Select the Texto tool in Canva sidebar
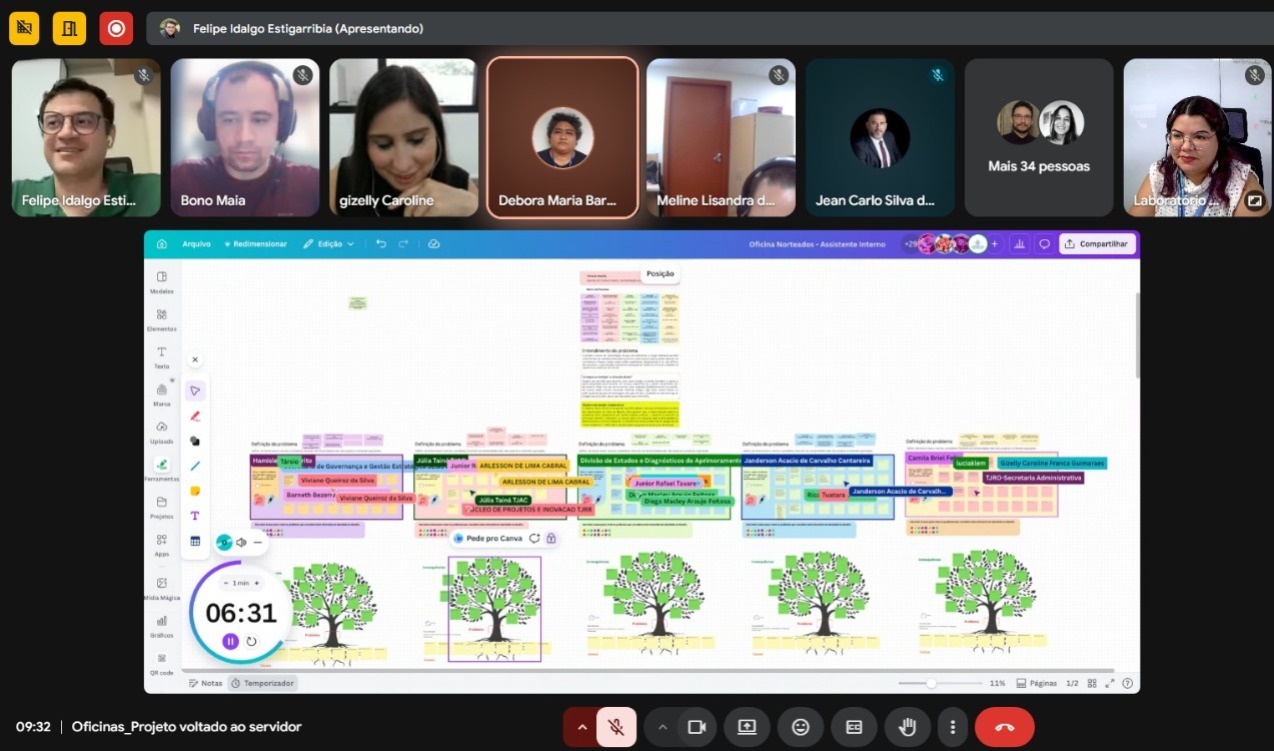Image resolution: width=1274 pixels, height=751 pixels. (161, 357)
